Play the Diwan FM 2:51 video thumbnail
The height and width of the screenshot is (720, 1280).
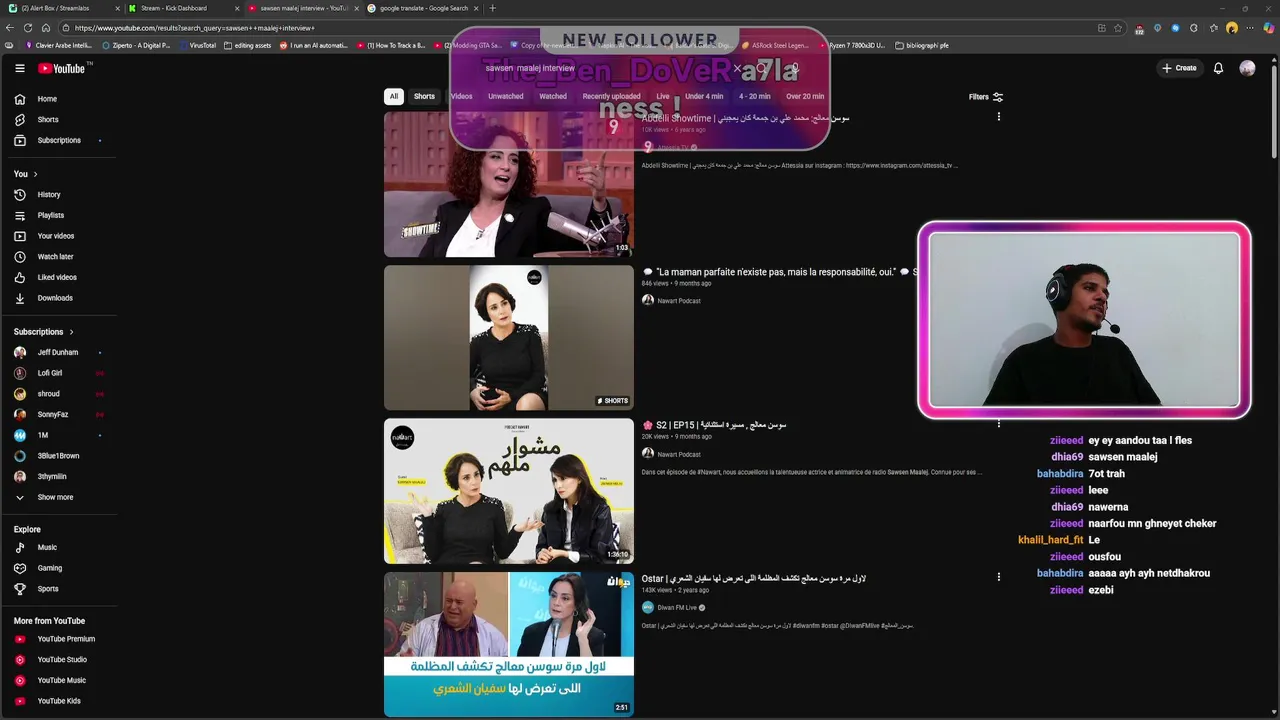coord(509,644)
